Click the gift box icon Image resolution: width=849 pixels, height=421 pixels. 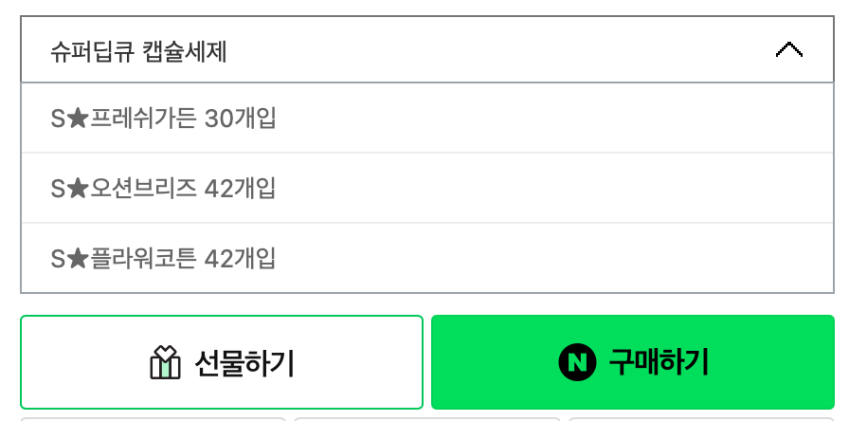pyautogui.click(x=165, y=363)
